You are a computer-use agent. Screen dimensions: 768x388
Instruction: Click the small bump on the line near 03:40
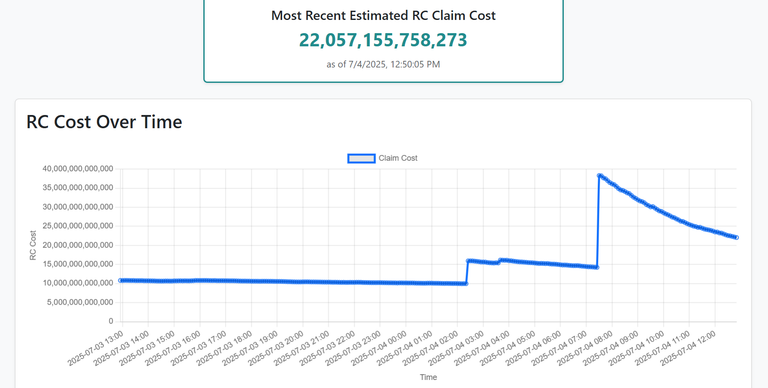[500, 260]
